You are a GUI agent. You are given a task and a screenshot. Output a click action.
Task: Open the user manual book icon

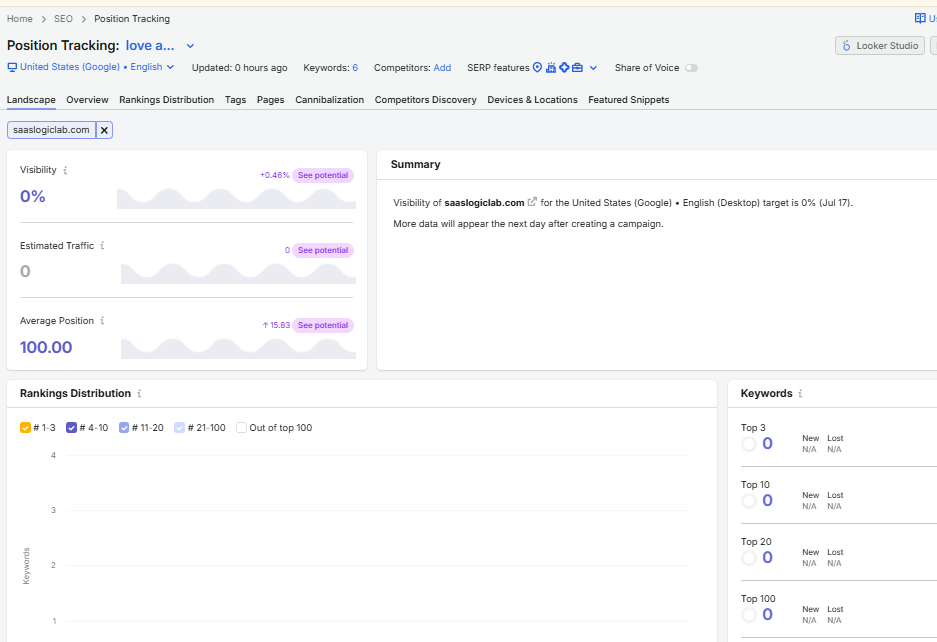(920, 18)
